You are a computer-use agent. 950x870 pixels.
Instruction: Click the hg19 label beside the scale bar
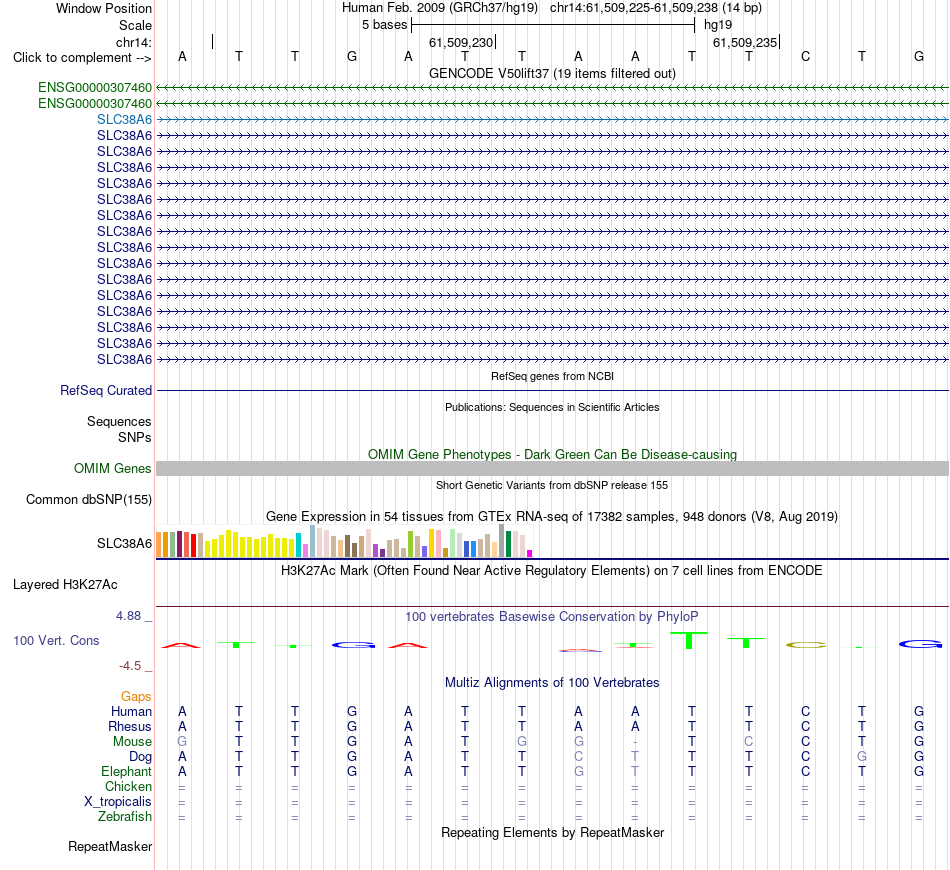(x=718, y=25)
